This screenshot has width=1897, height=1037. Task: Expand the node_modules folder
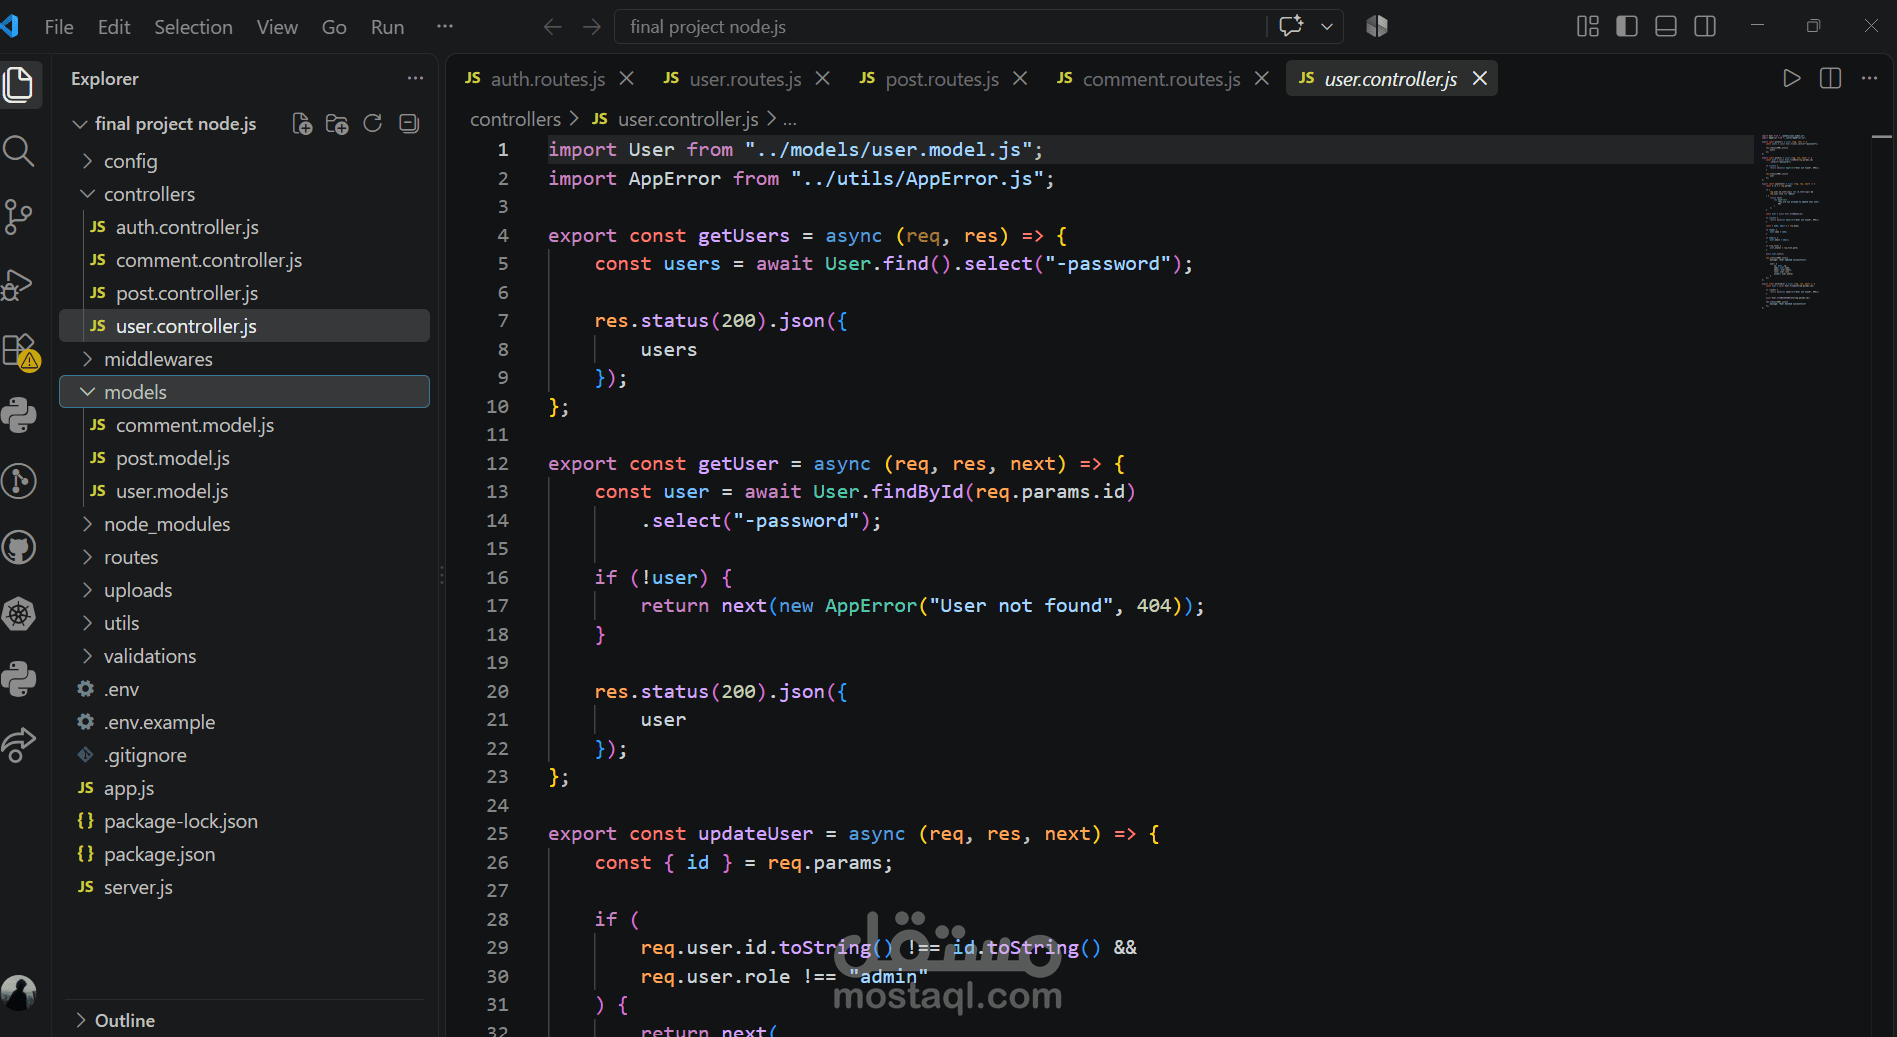(244, 524)
